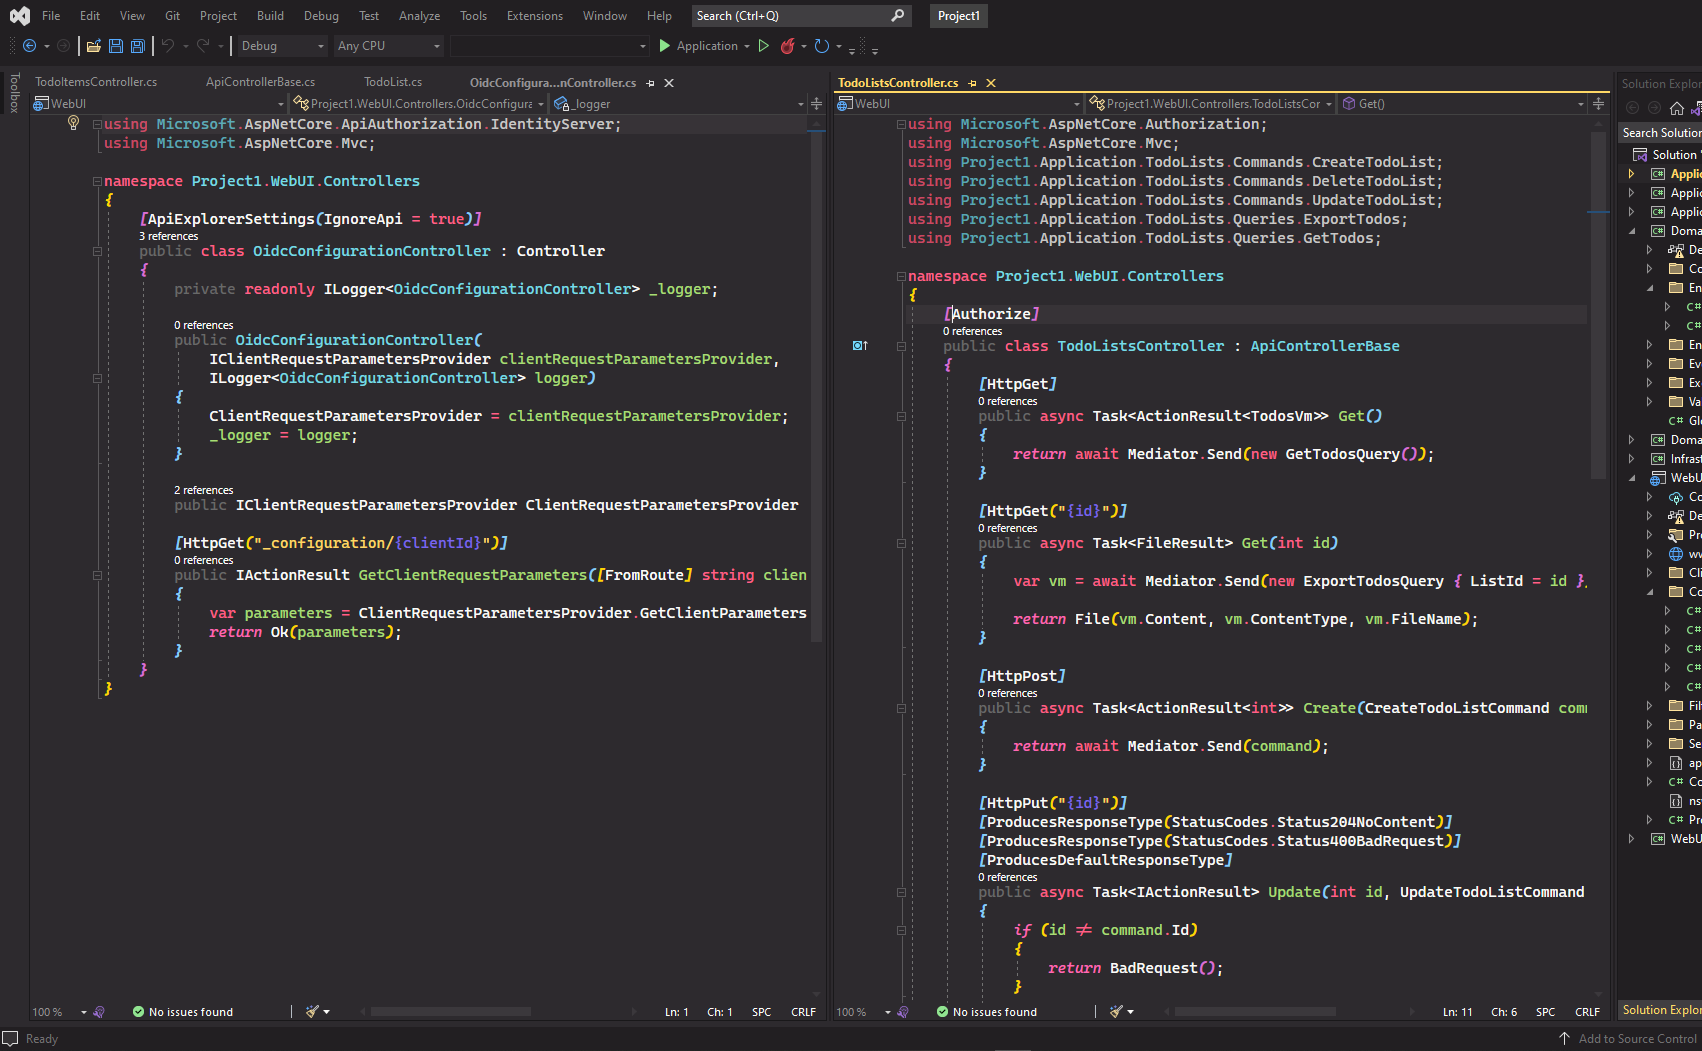Switch to the TodoList.cs tab
This screenshot has height=1051, width=1702.
tap(393, 82)
